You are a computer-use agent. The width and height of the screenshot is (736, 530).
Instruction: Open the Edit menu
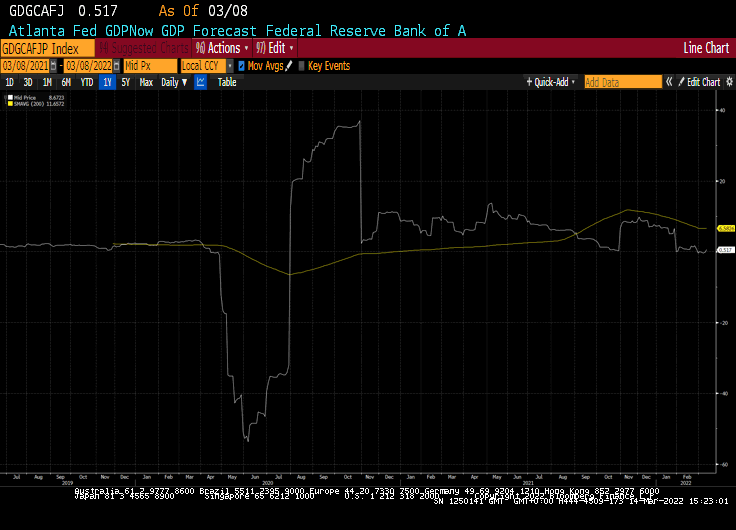click(275, 48)
